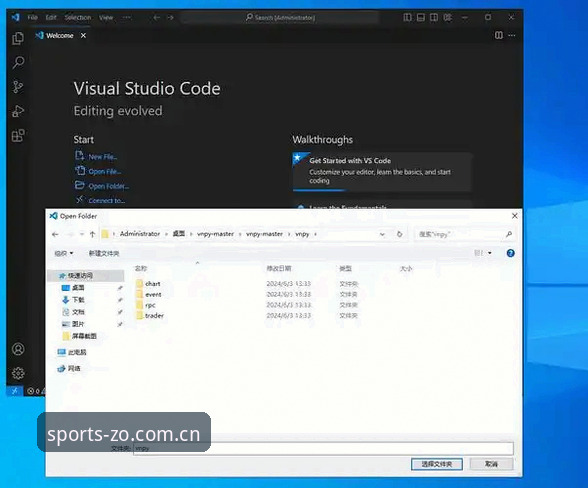Open Get Started with VS Code walkthrough
Screen dimensions: 588x488
click(x=382, y=171)
